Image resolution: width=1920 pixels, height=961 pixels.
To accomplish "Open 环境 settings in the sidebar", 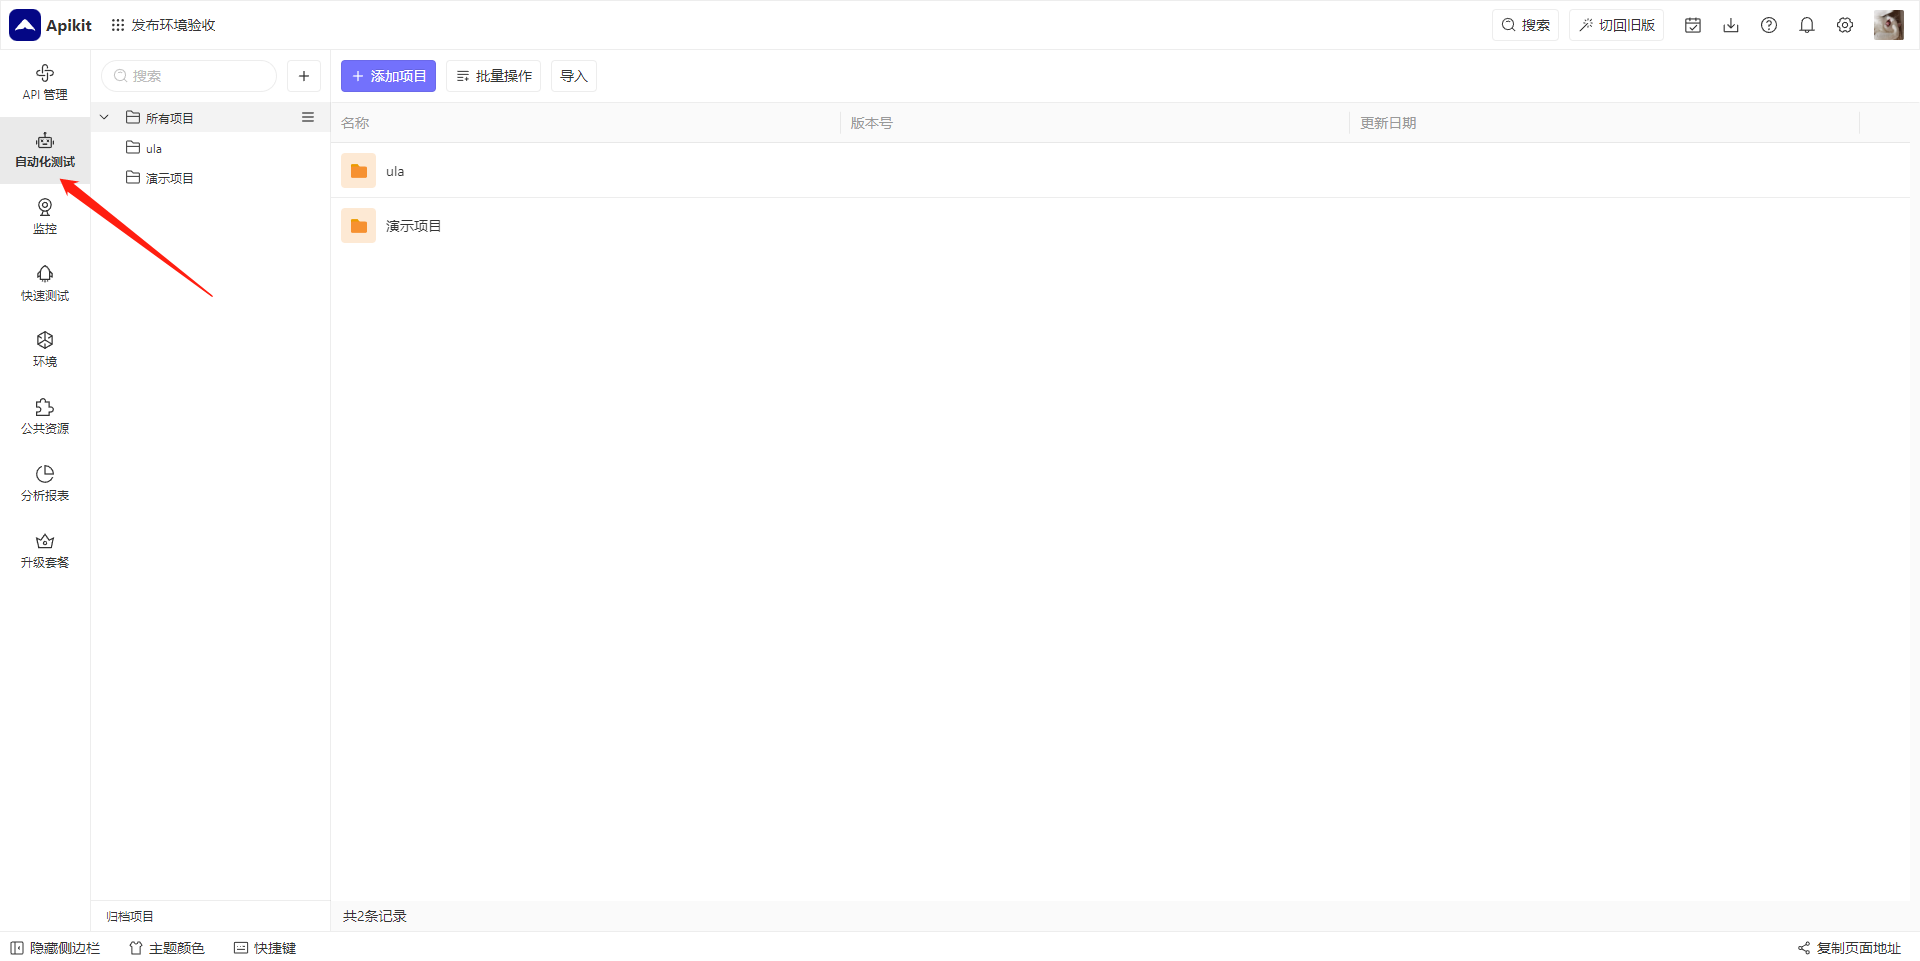I will [x=45, y=350].
